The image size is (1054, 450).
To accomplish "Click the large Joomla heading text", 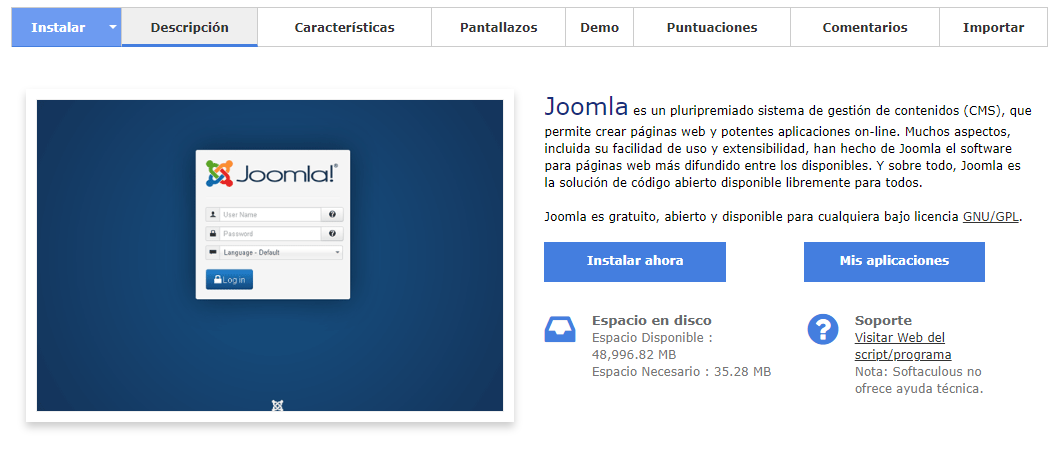I will point(586,106).
